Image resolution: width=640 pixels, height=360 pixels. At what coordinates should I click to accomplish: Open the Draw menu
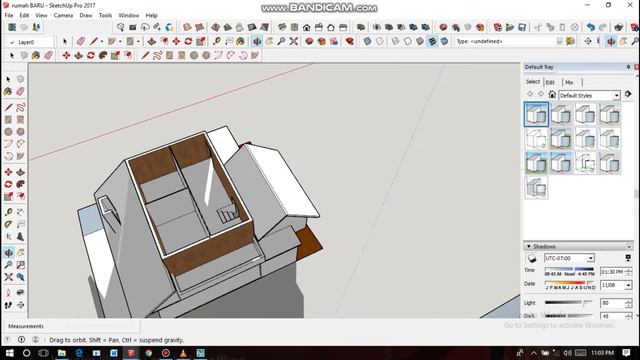point(86,16)
